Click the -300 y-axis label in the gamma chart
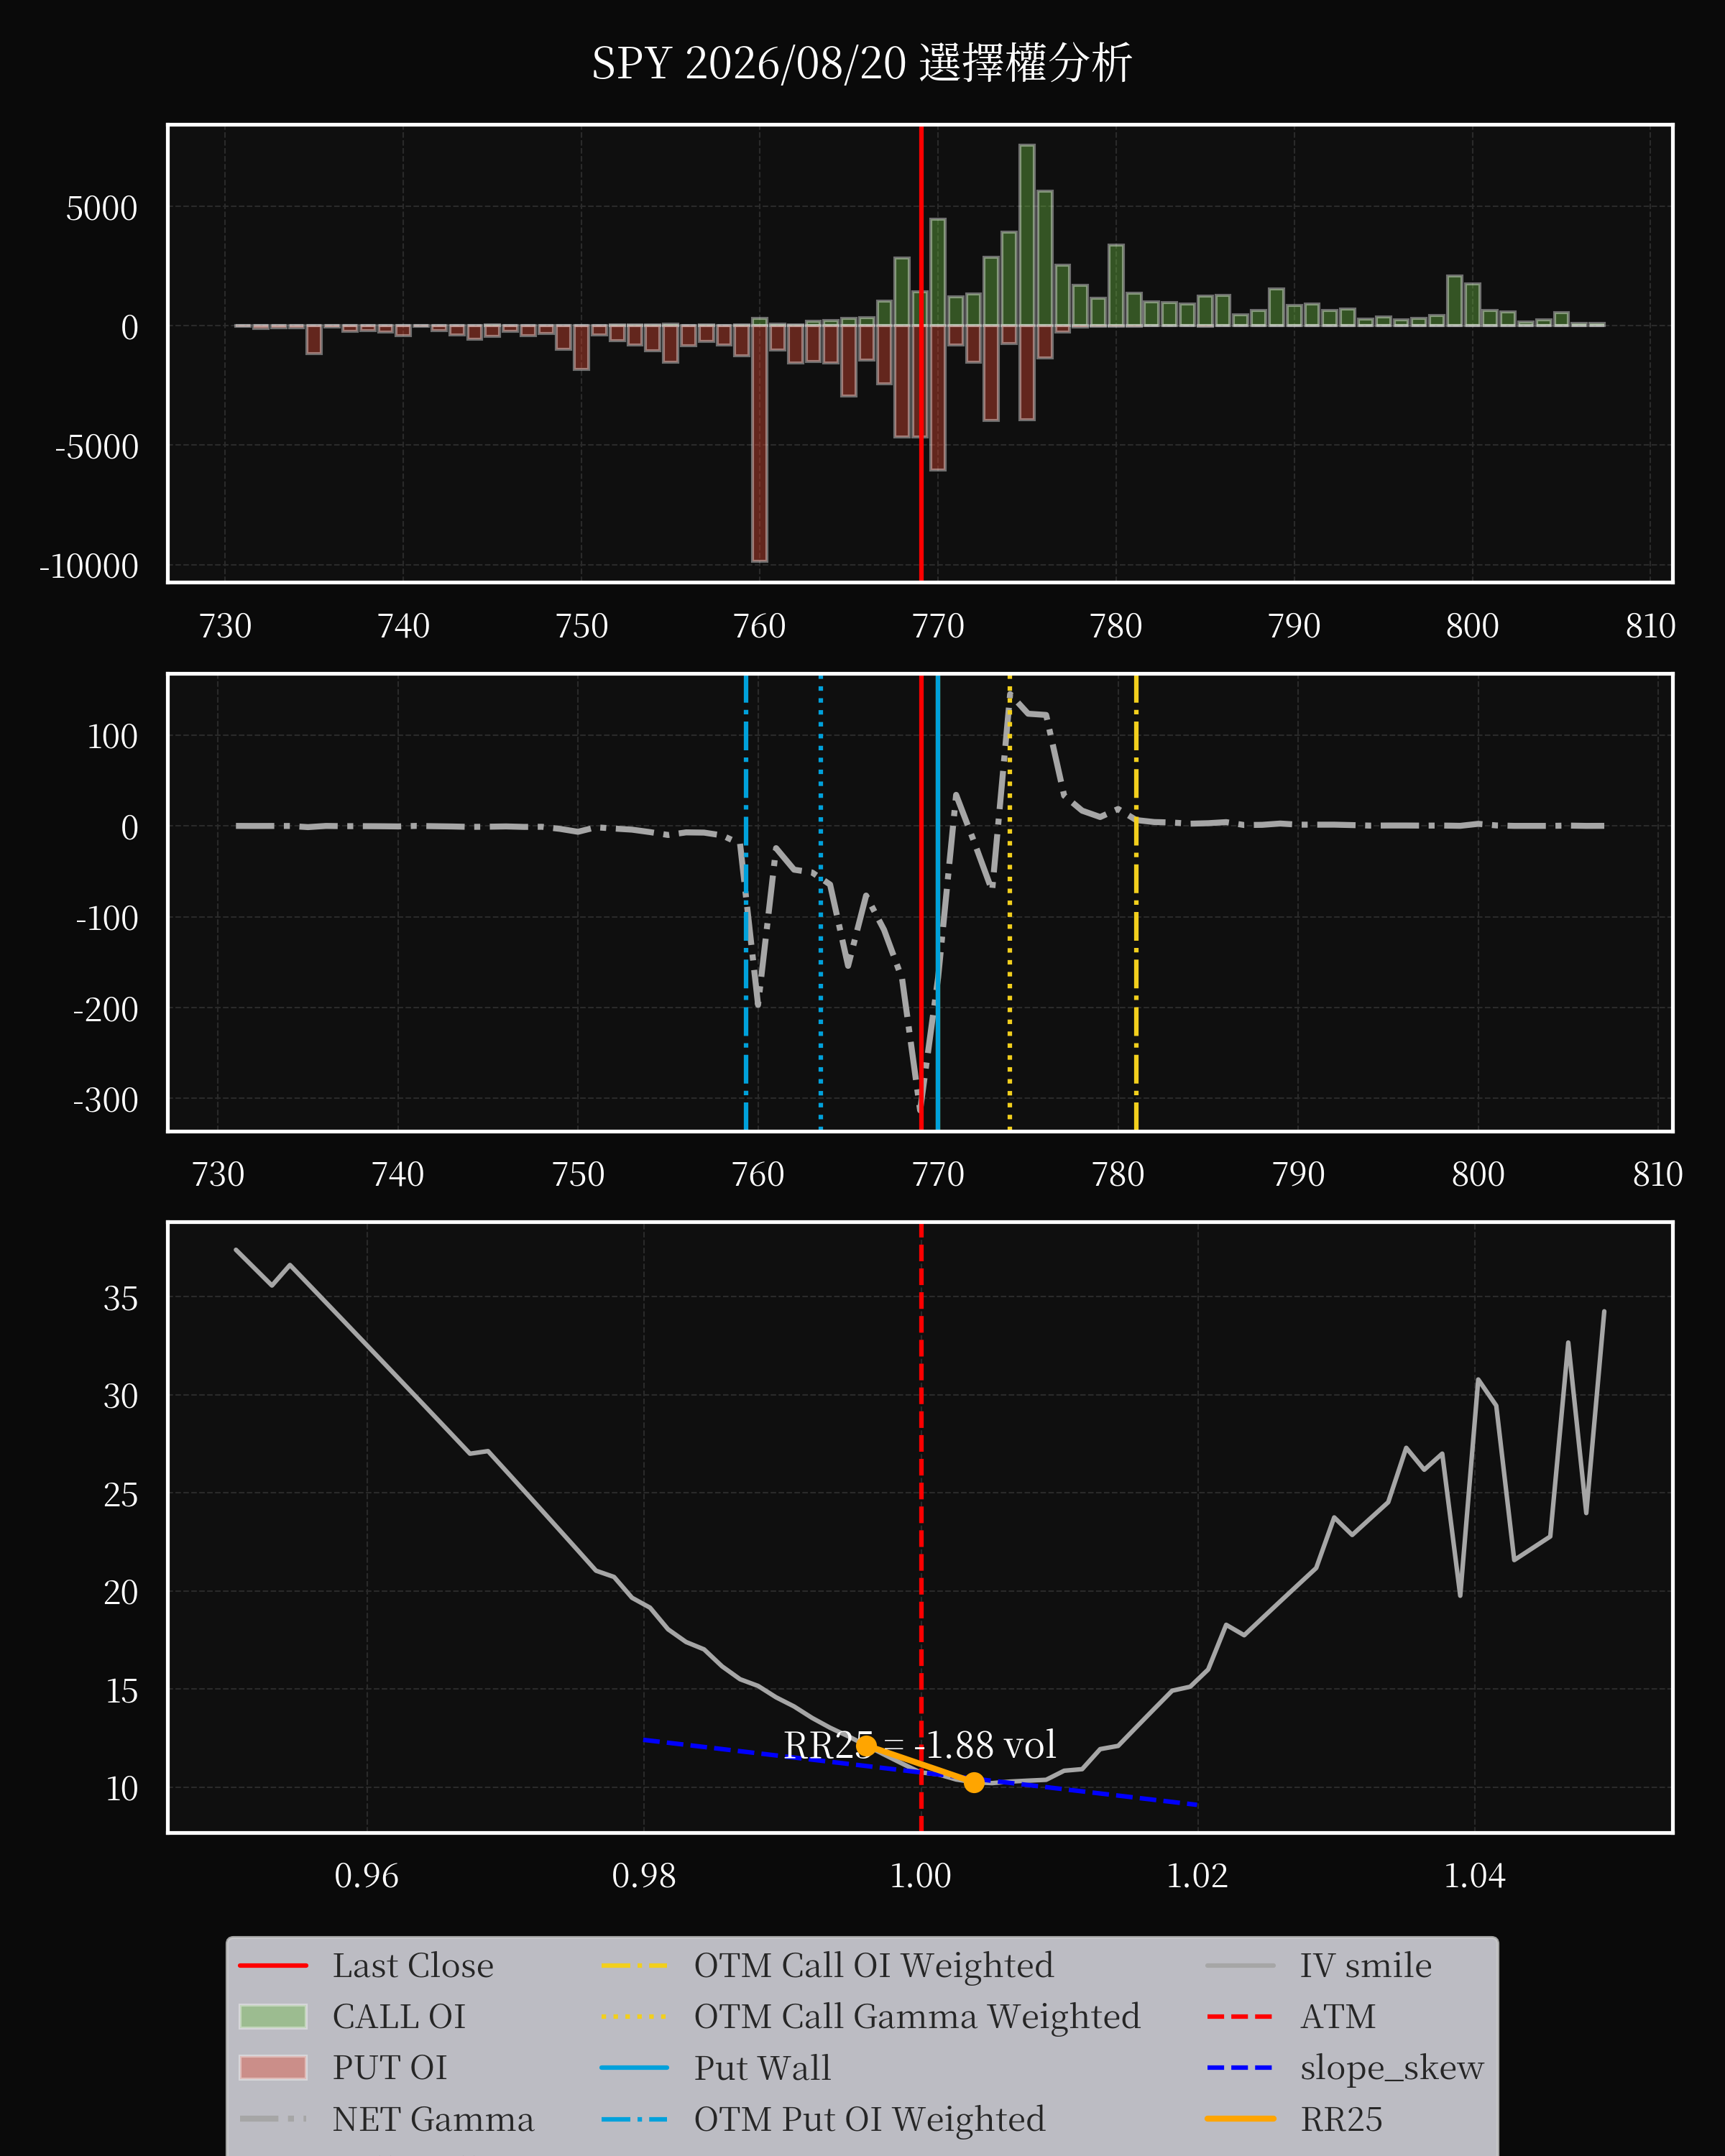The image size is (1725, 2156). 105,1100
